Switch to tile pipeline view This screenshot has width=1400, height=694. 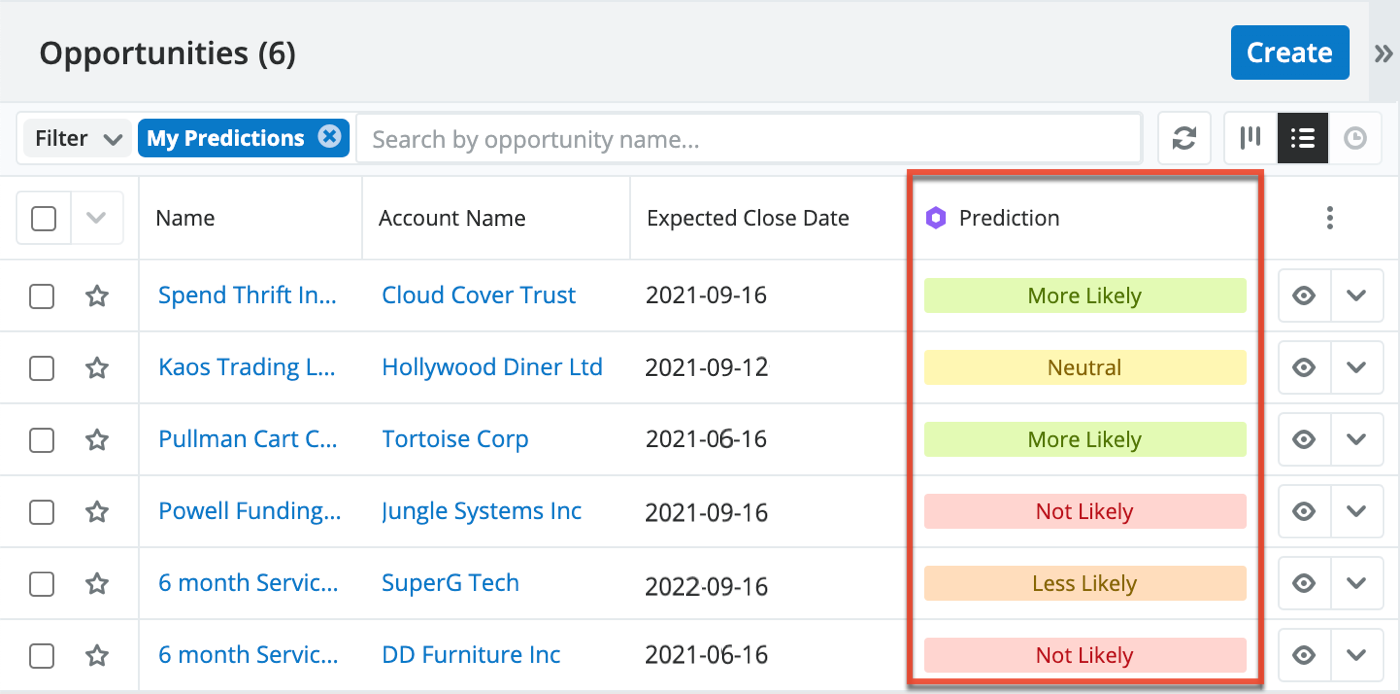click(1251, 138)
